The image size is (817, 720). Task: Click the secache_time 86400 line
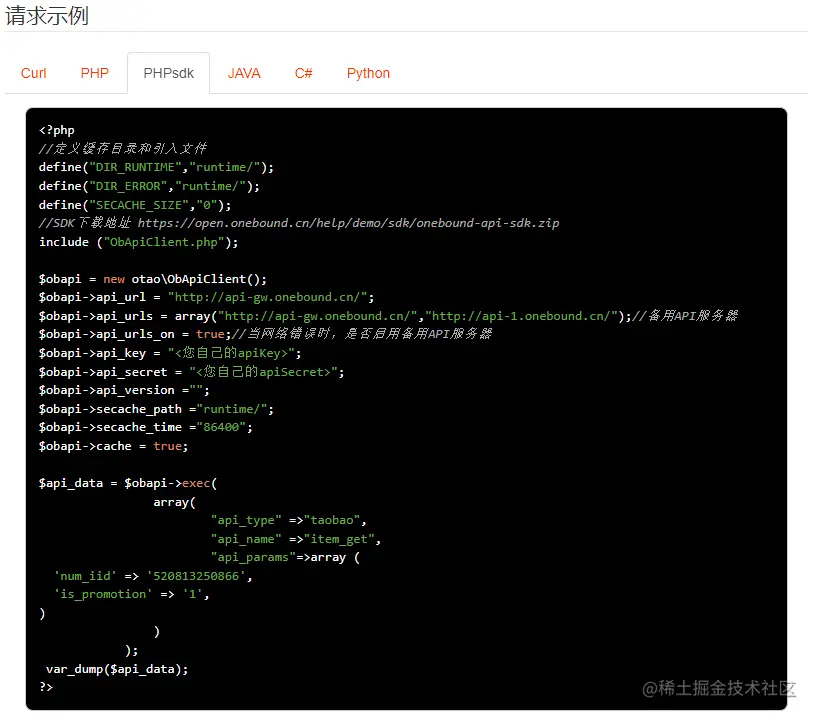(x=146, y=427)
